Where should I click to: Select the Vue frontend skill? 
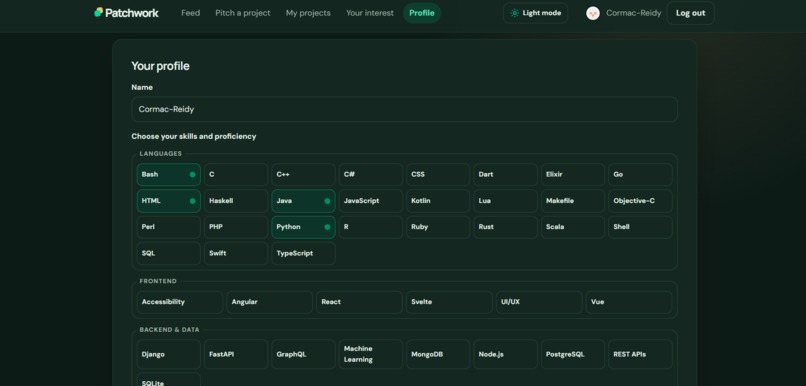click(629, 302)
